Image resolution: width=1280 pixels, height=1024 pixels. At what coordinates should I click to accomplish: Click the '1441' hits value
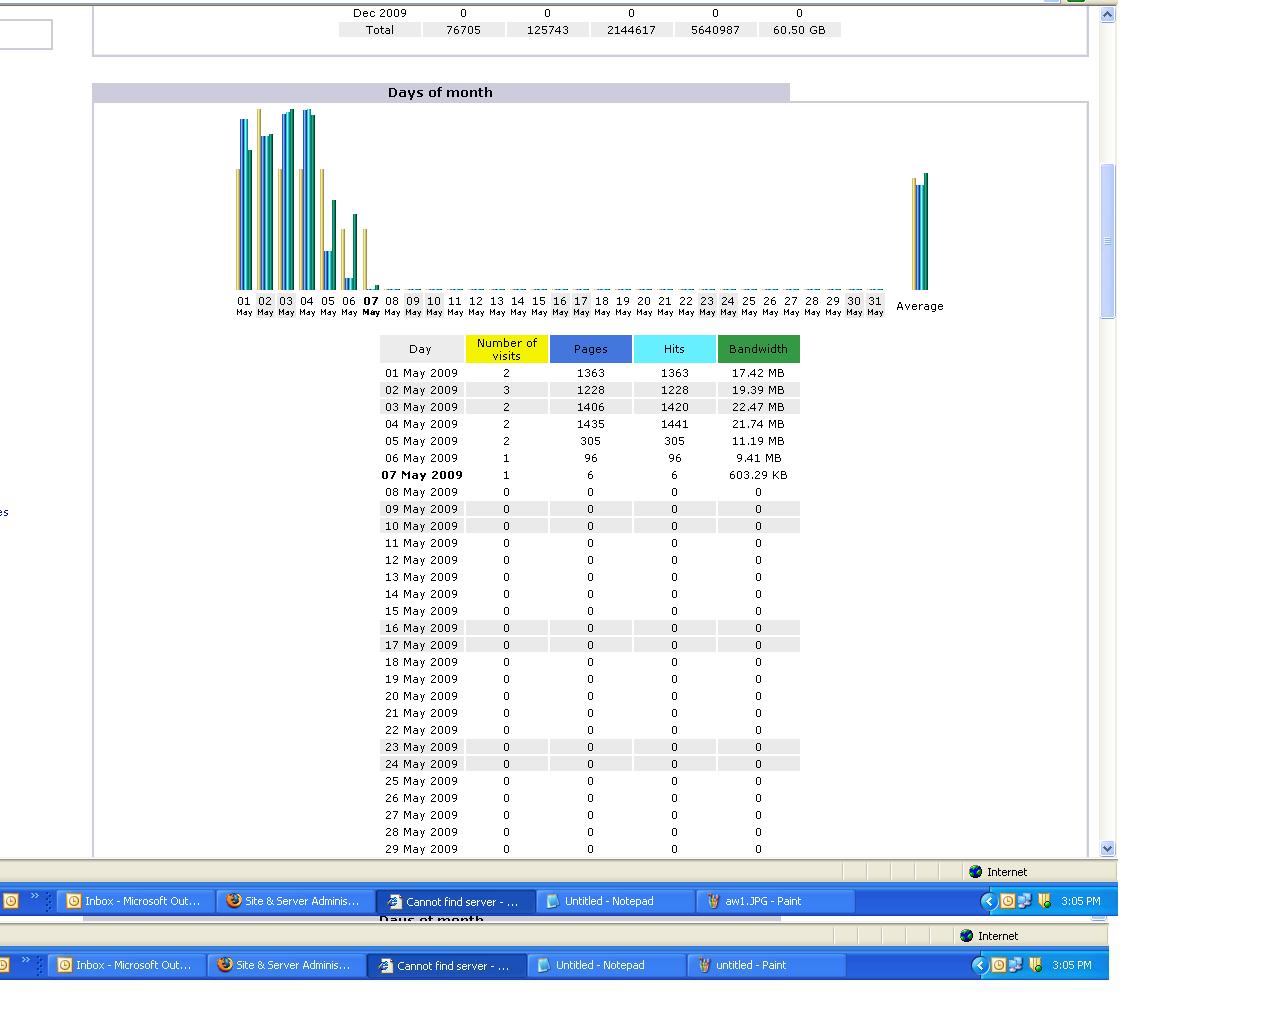click(674, 424)
